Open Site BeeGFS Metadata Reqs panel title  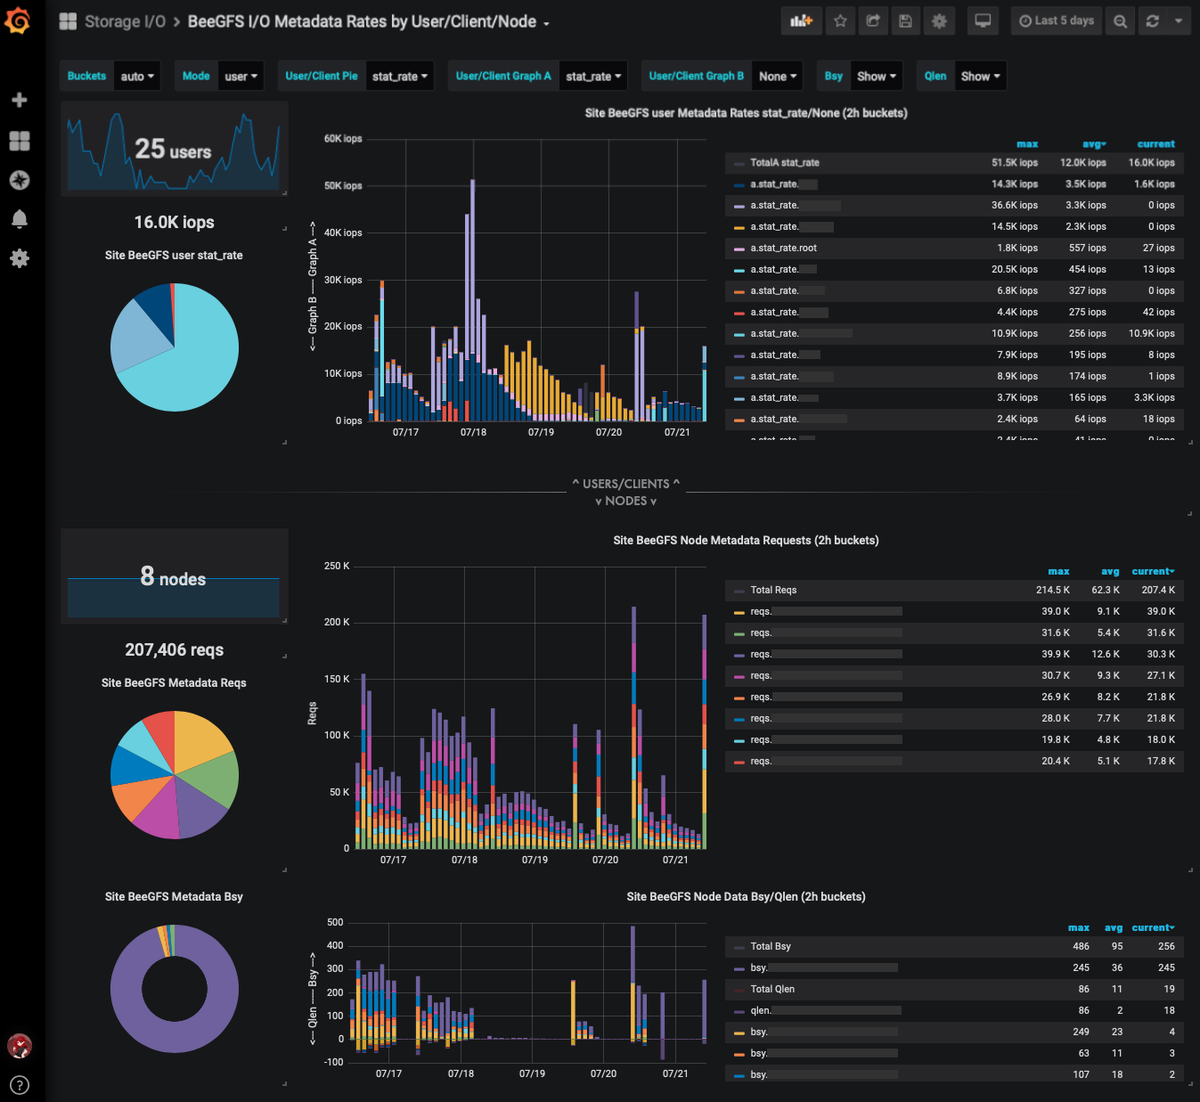point(174,683)
